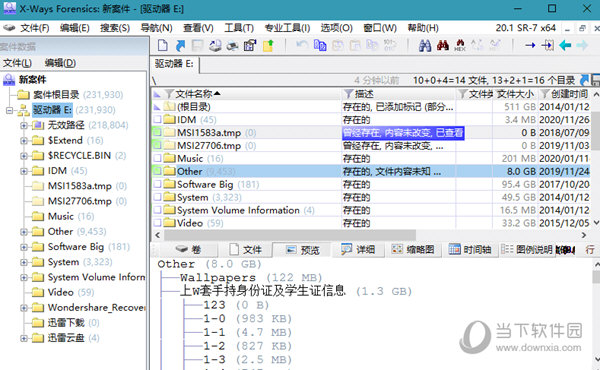Switch to the 卷 view tab
The image size is (600, 370).
point(188,250)
